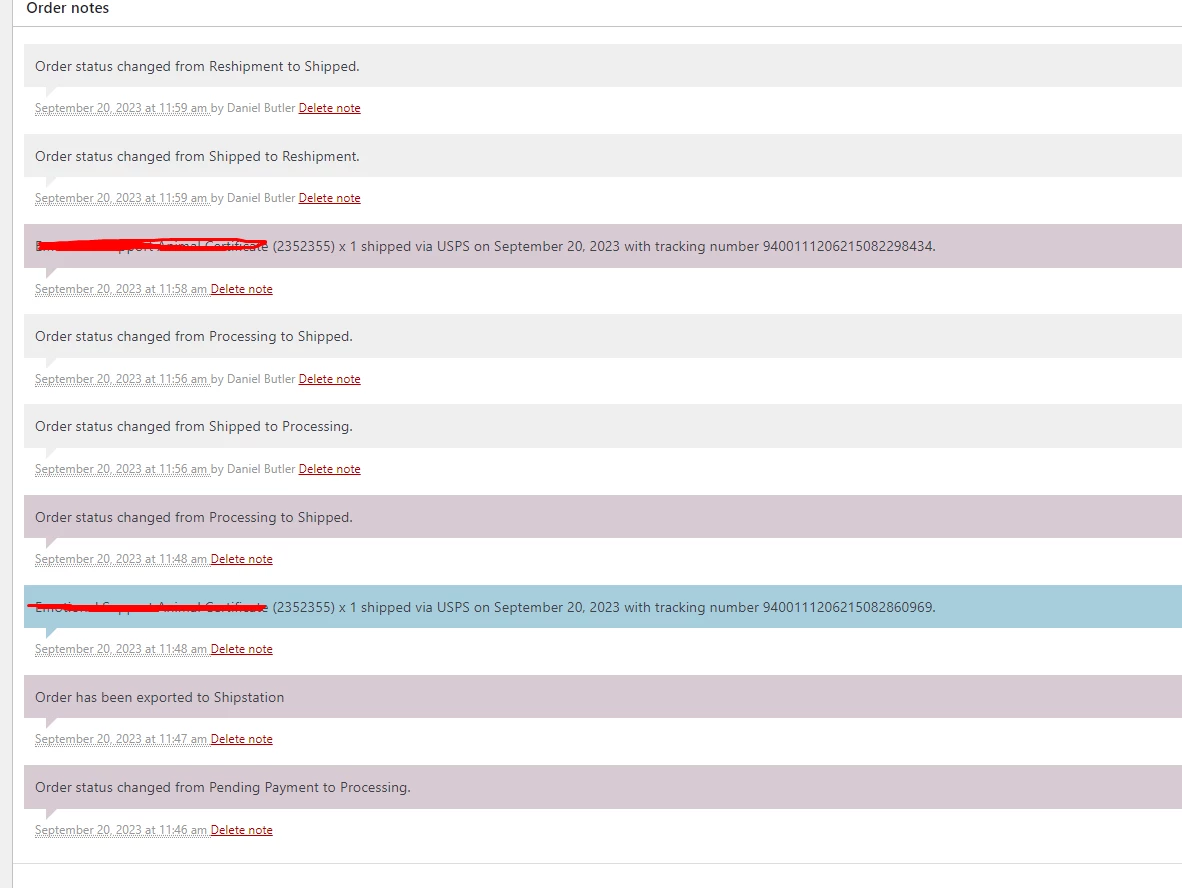Click timestamp 'September 20, 2023 at 11:58 am'
Image resolution: width=1182 pixels, height=888 pixels.
pos(121,289)
